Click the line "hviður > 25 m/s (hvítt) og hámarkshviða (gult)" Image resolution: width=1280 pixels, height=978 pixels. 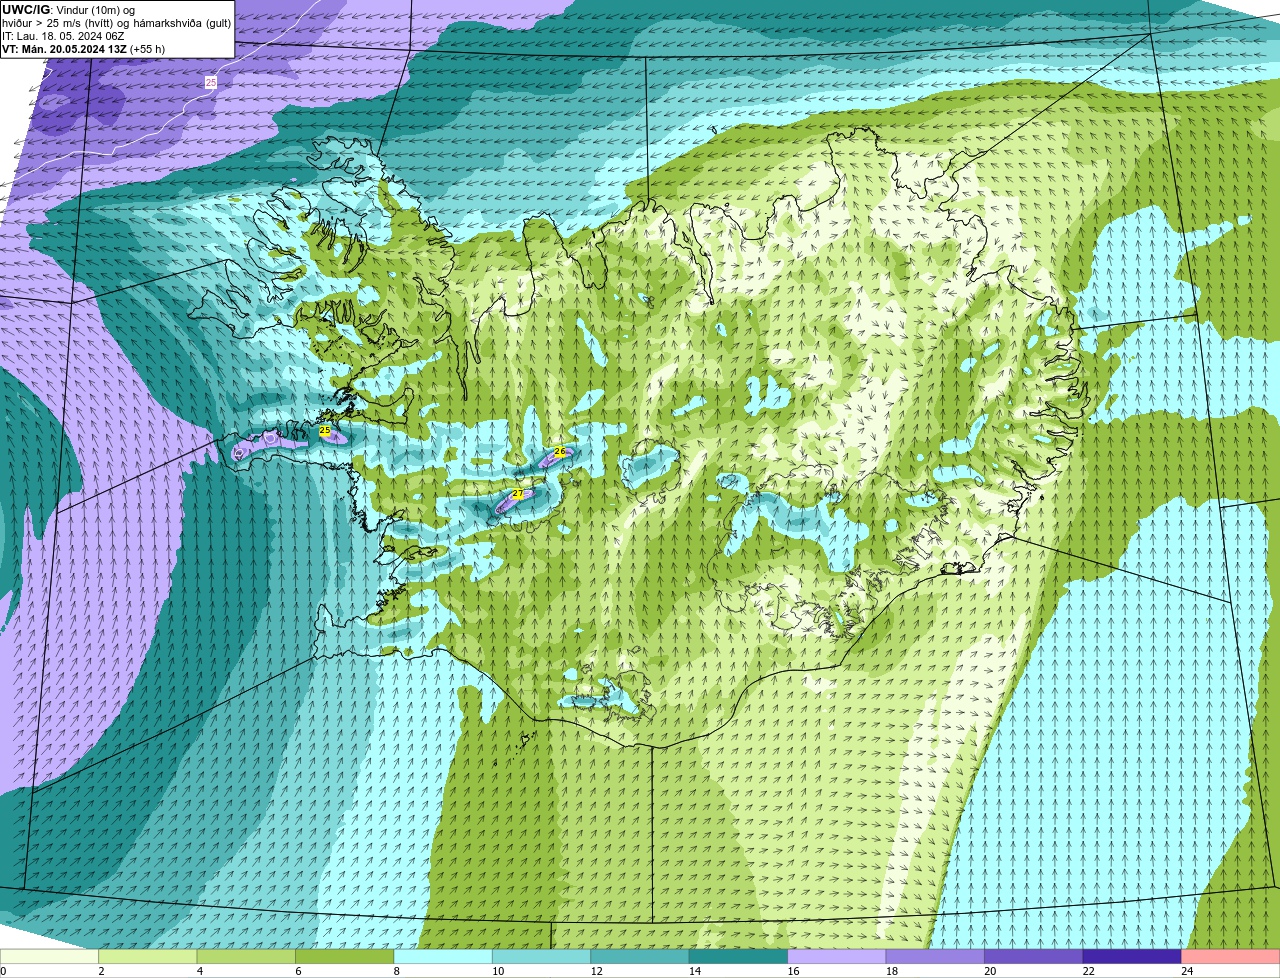coord(116,22)
